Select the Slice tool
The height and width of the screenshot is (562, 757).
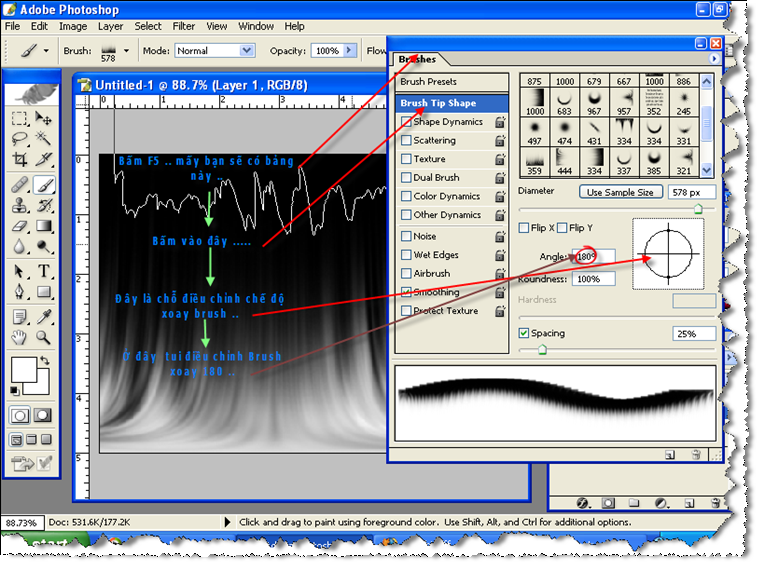pos(43,159)
